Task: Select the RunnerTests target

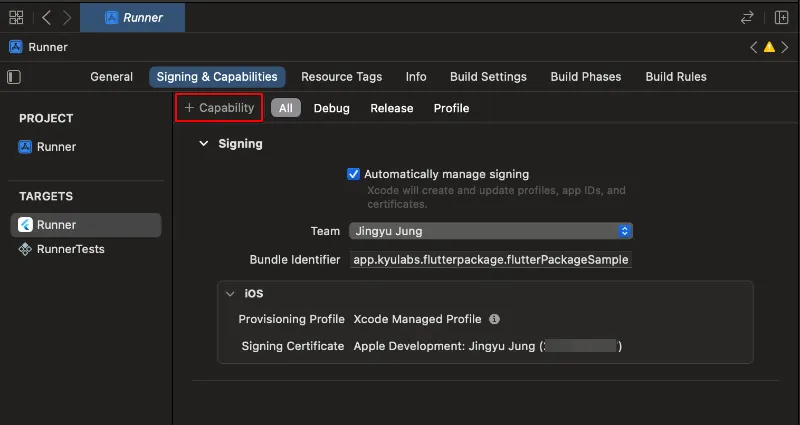Action: 70,249
